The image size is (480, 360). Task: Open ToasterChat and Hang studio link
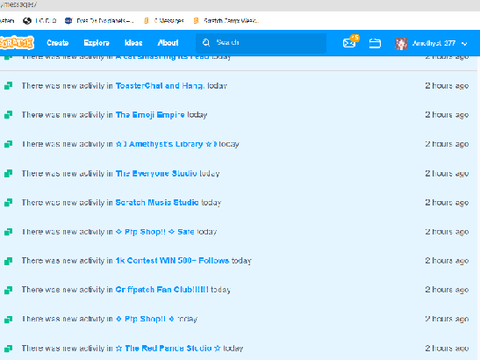pyautogui.click(x=160, y=86)
